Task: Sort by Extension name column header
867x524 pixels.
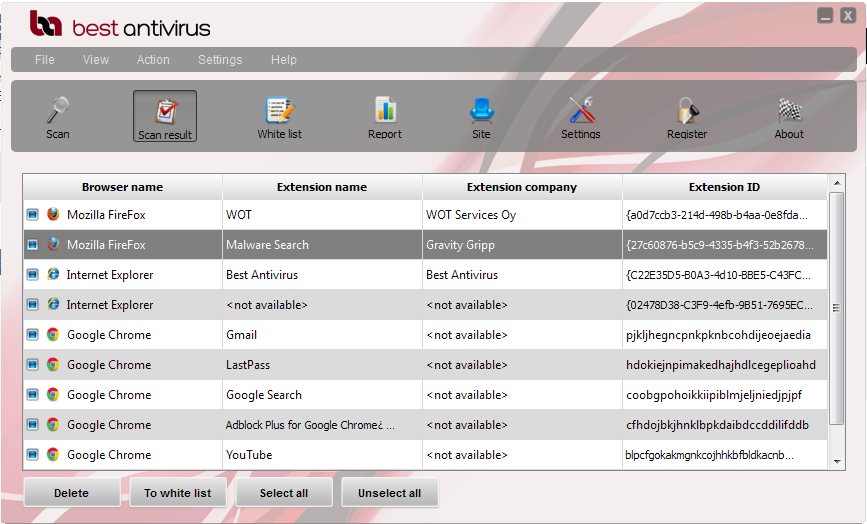Action: (x=322, y=187)
